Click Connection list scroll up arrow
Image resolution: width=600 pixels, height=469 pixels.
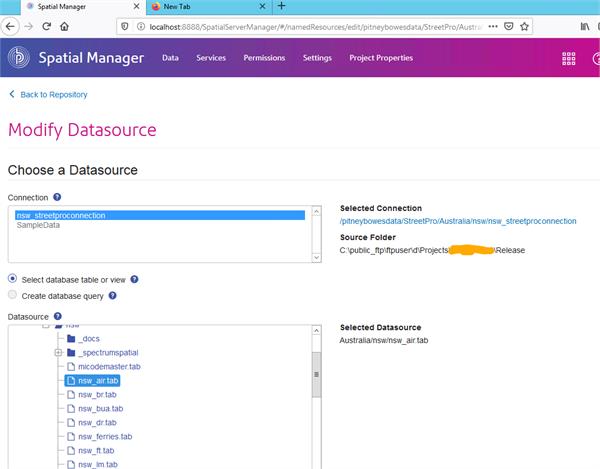tap(316, 211)
